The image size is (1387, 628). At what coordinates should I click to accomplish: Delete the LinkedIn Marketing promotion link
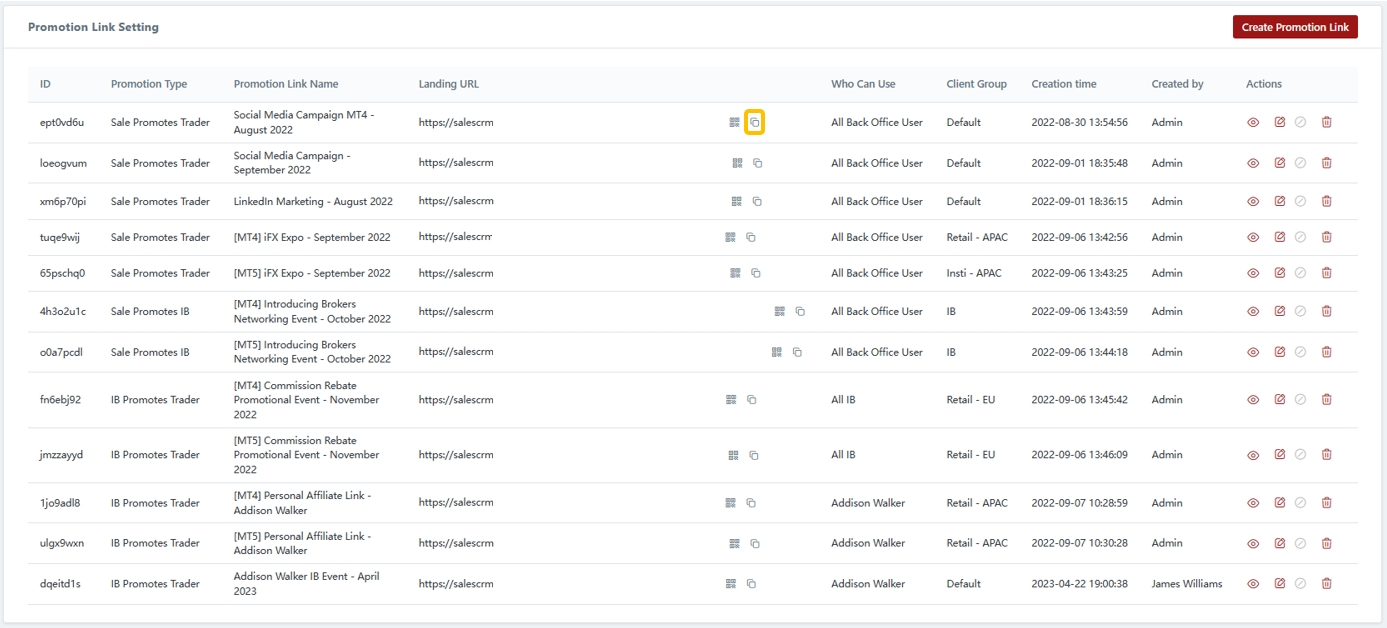[1326, 201]
